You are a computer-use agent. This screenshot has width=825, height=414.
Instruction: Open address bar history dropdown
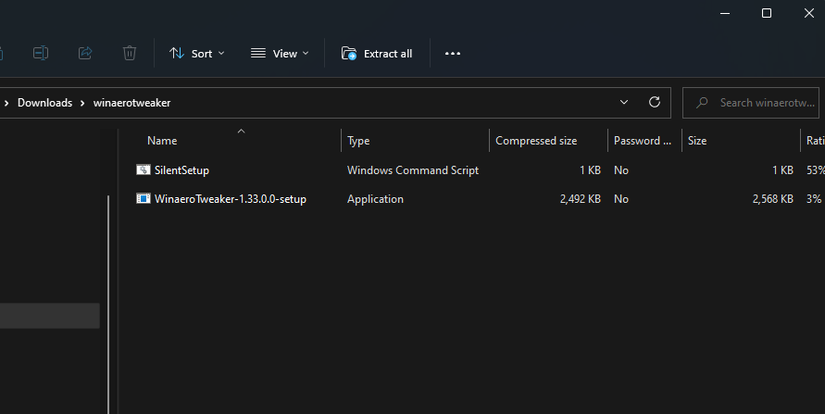click(623, 102)
